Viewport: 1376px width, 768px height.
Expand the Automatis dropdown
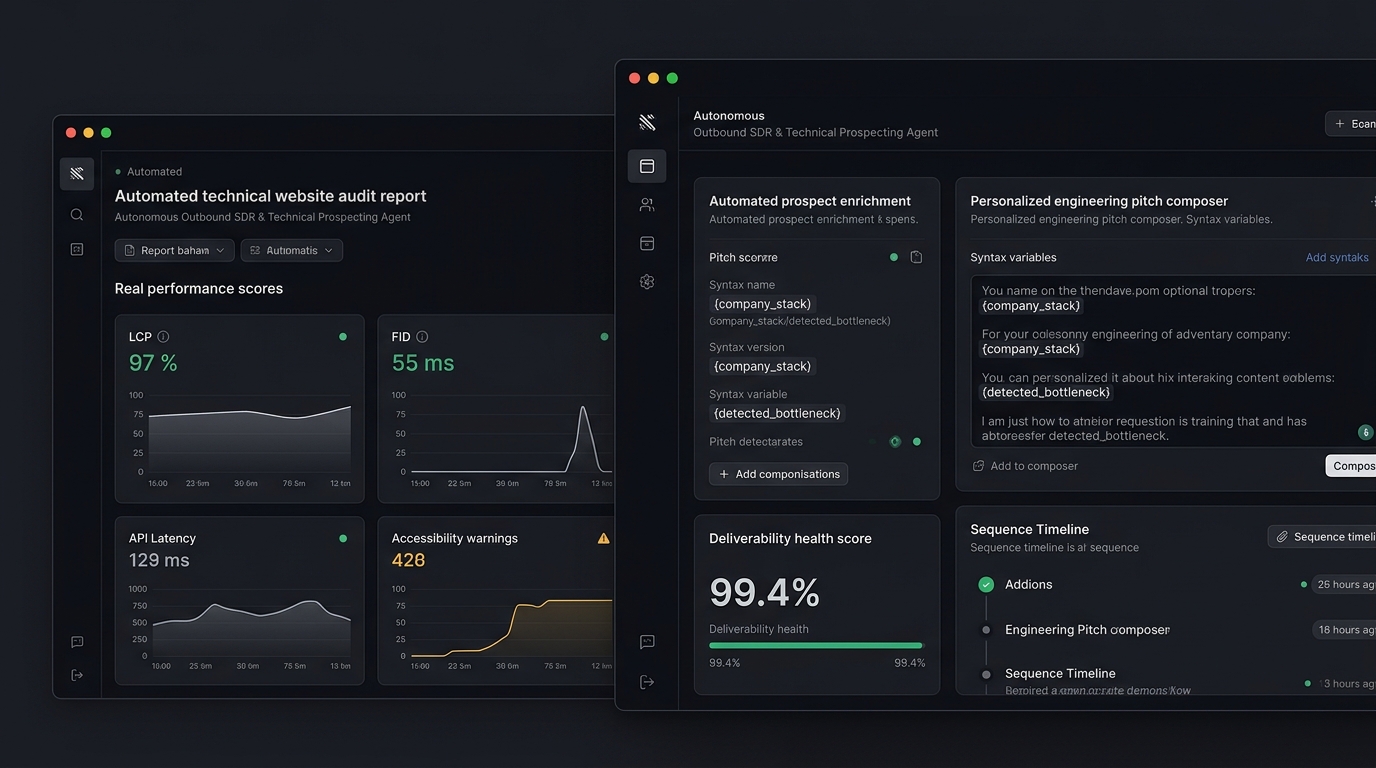coord(292,250)
